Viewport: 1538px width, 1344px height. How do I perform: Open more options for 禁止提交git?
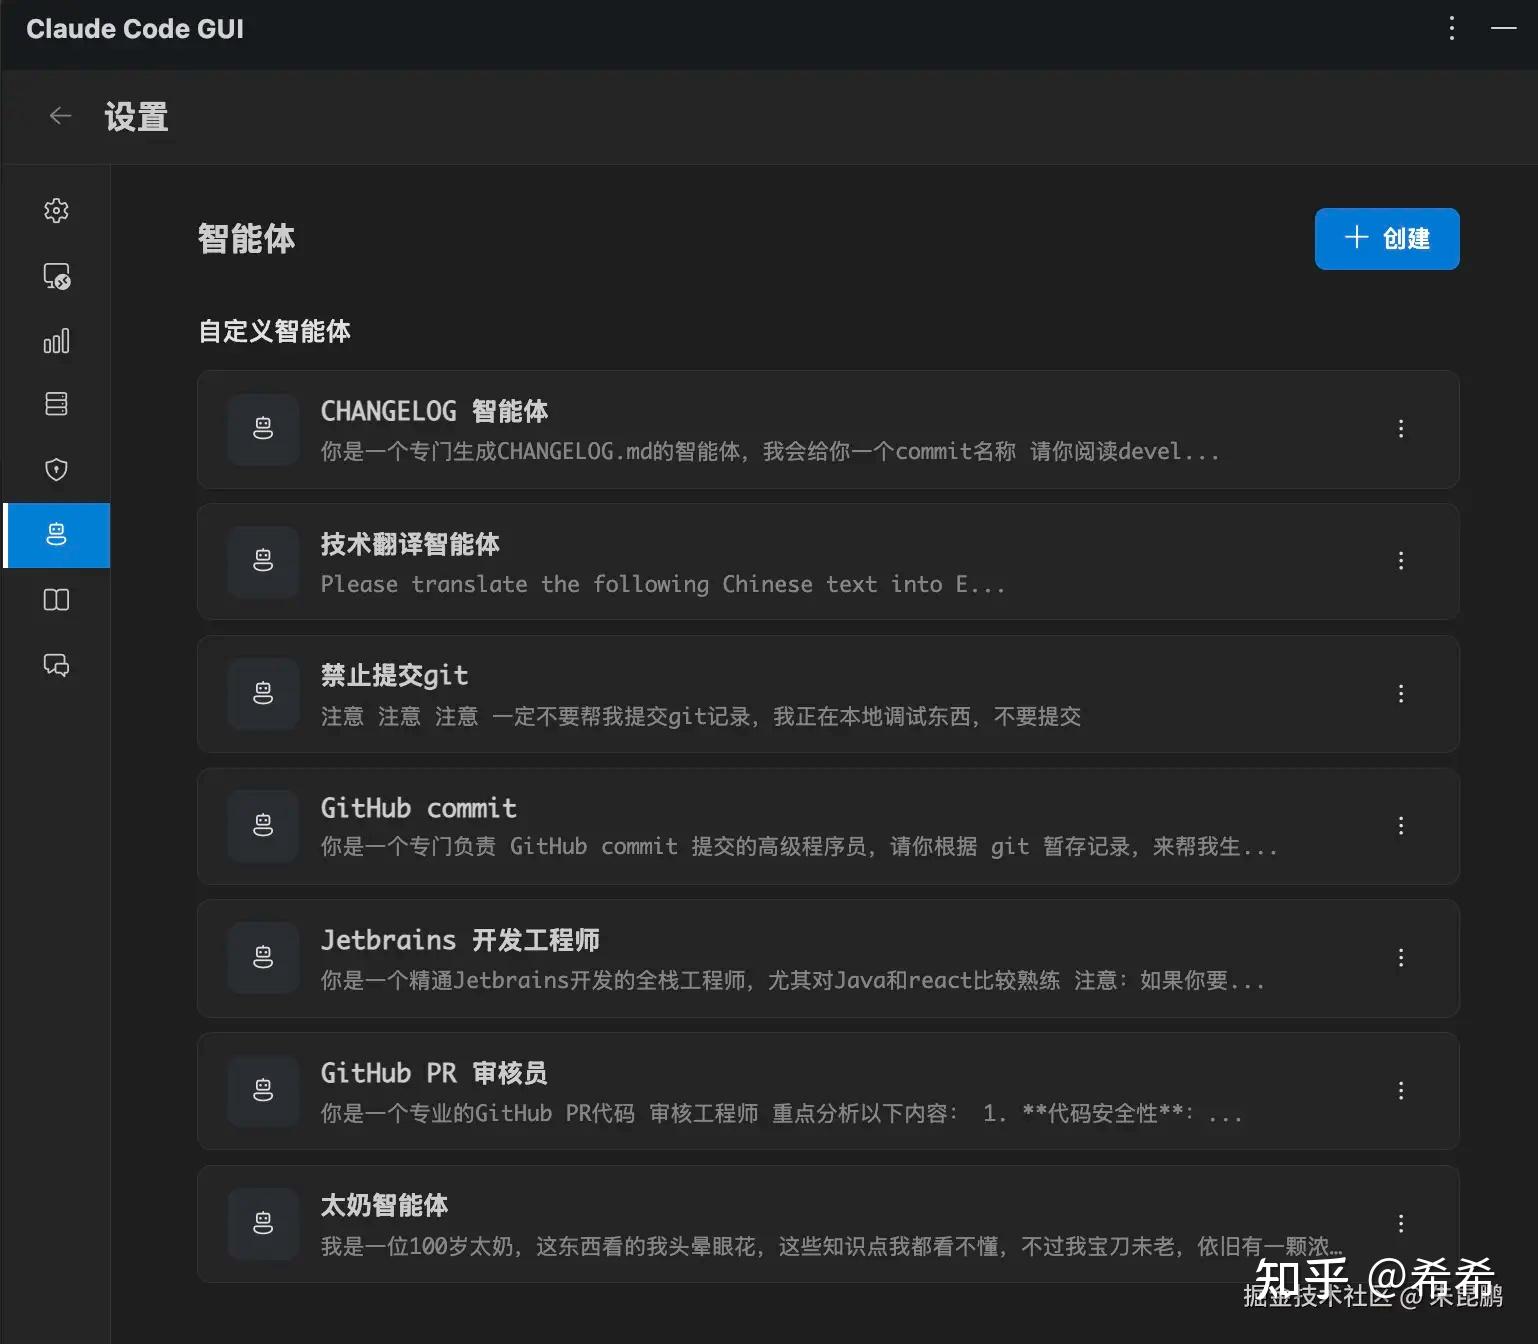click(1401, 694)
